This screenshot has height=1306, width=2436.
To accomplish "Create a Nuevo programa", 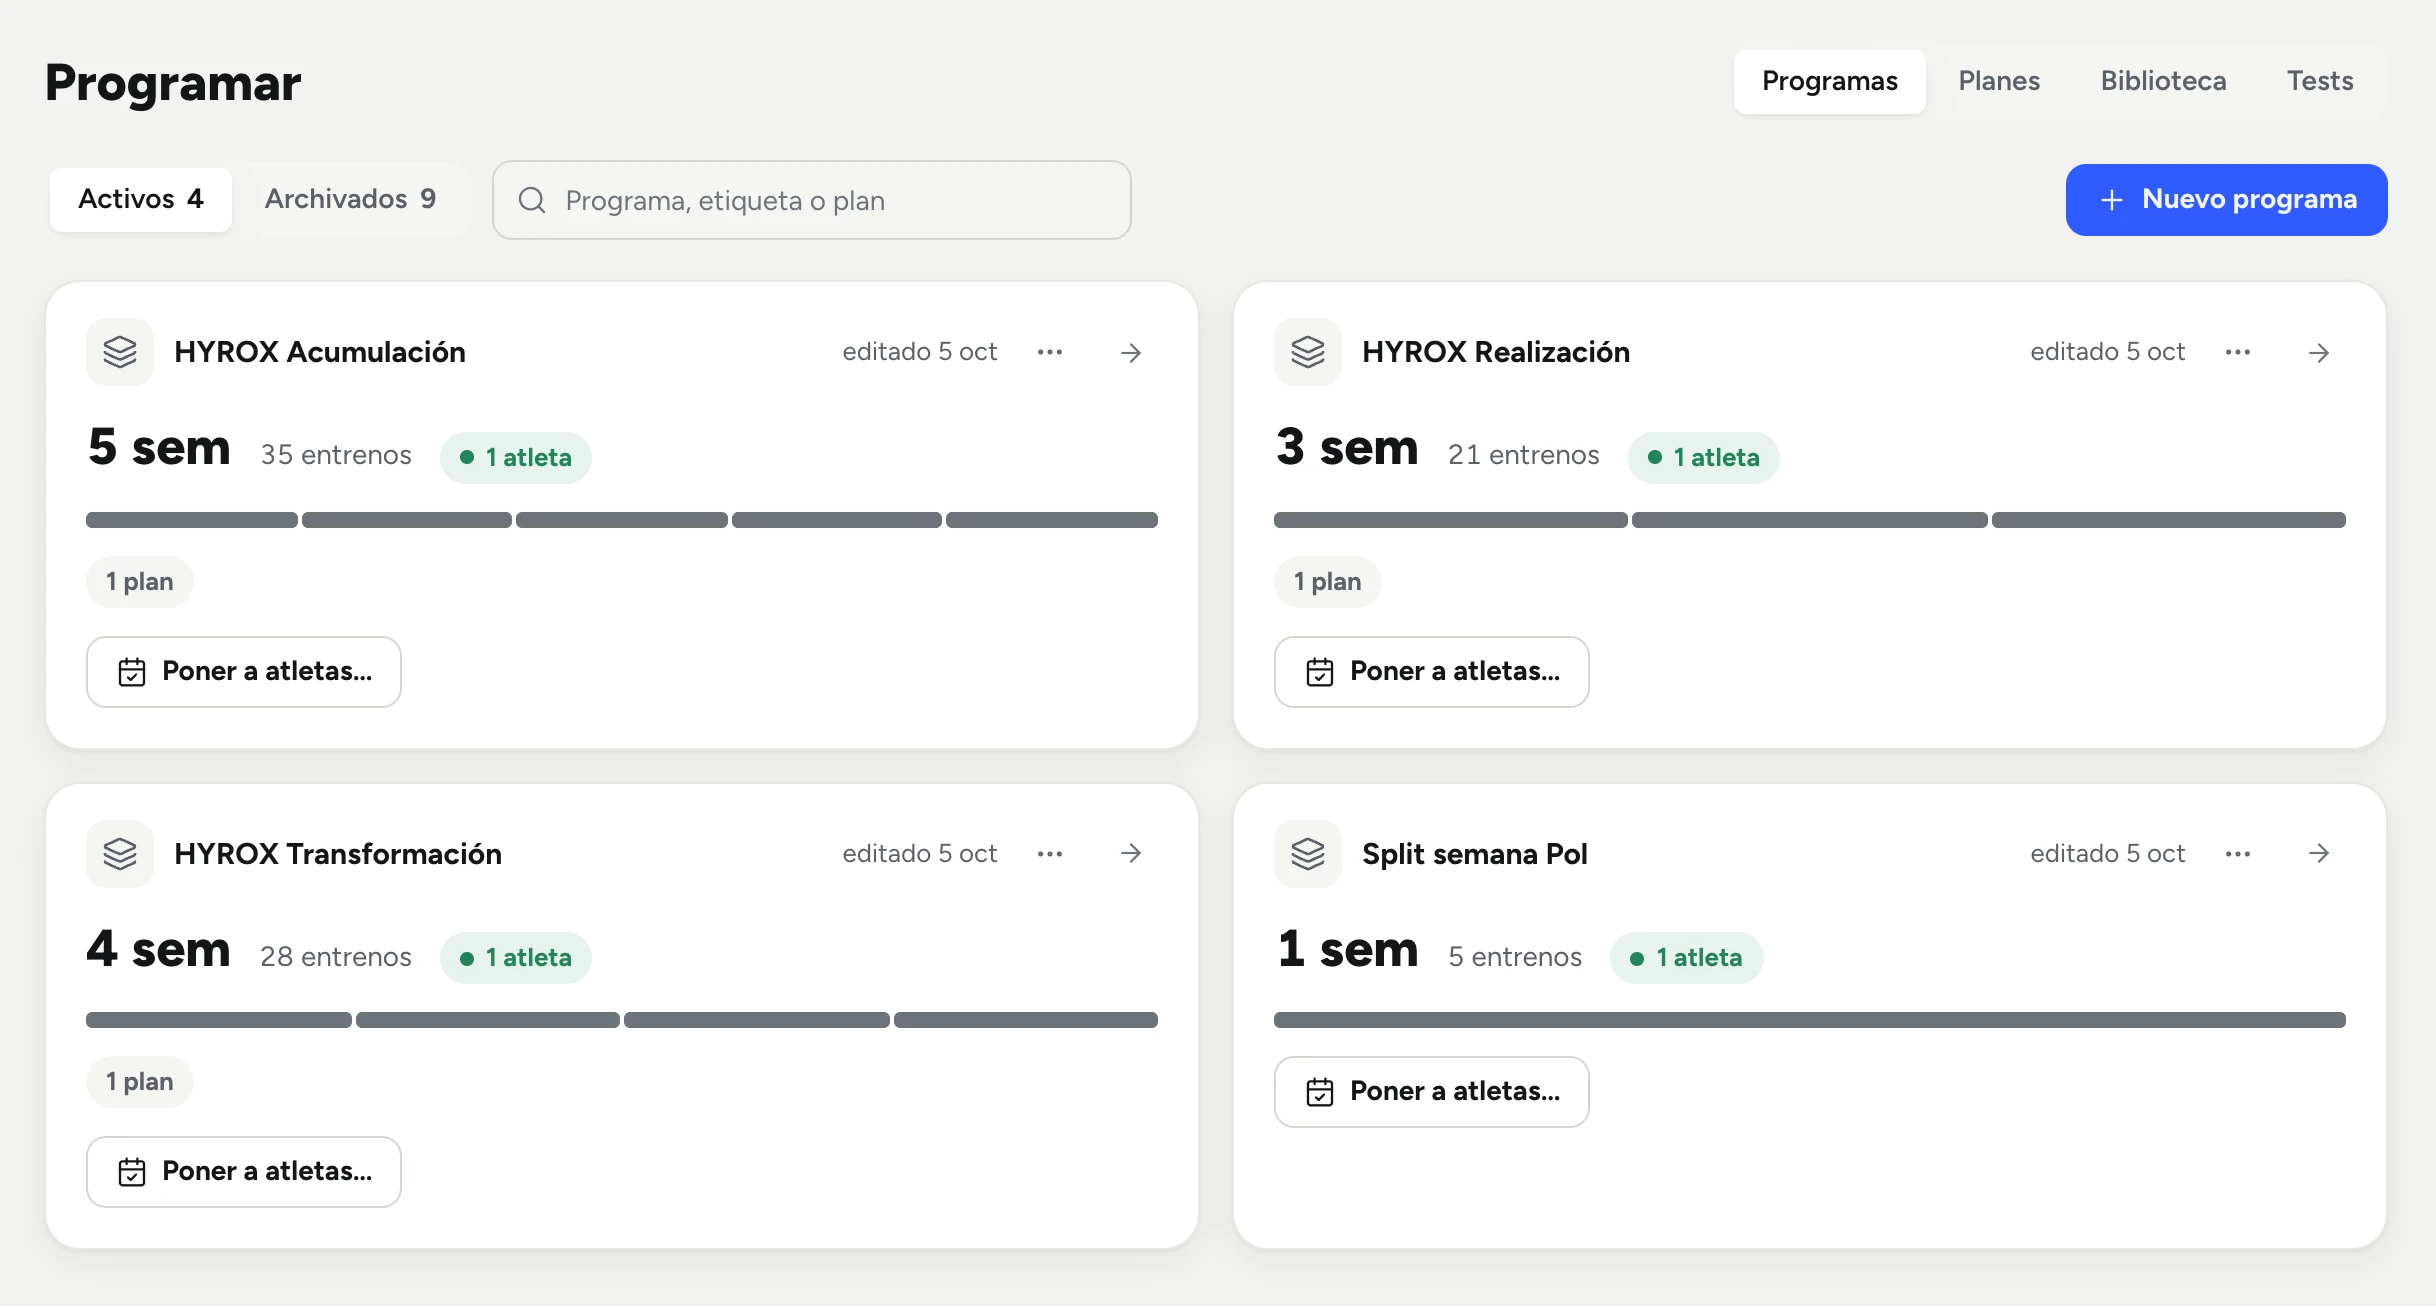I will (2226, 200).
